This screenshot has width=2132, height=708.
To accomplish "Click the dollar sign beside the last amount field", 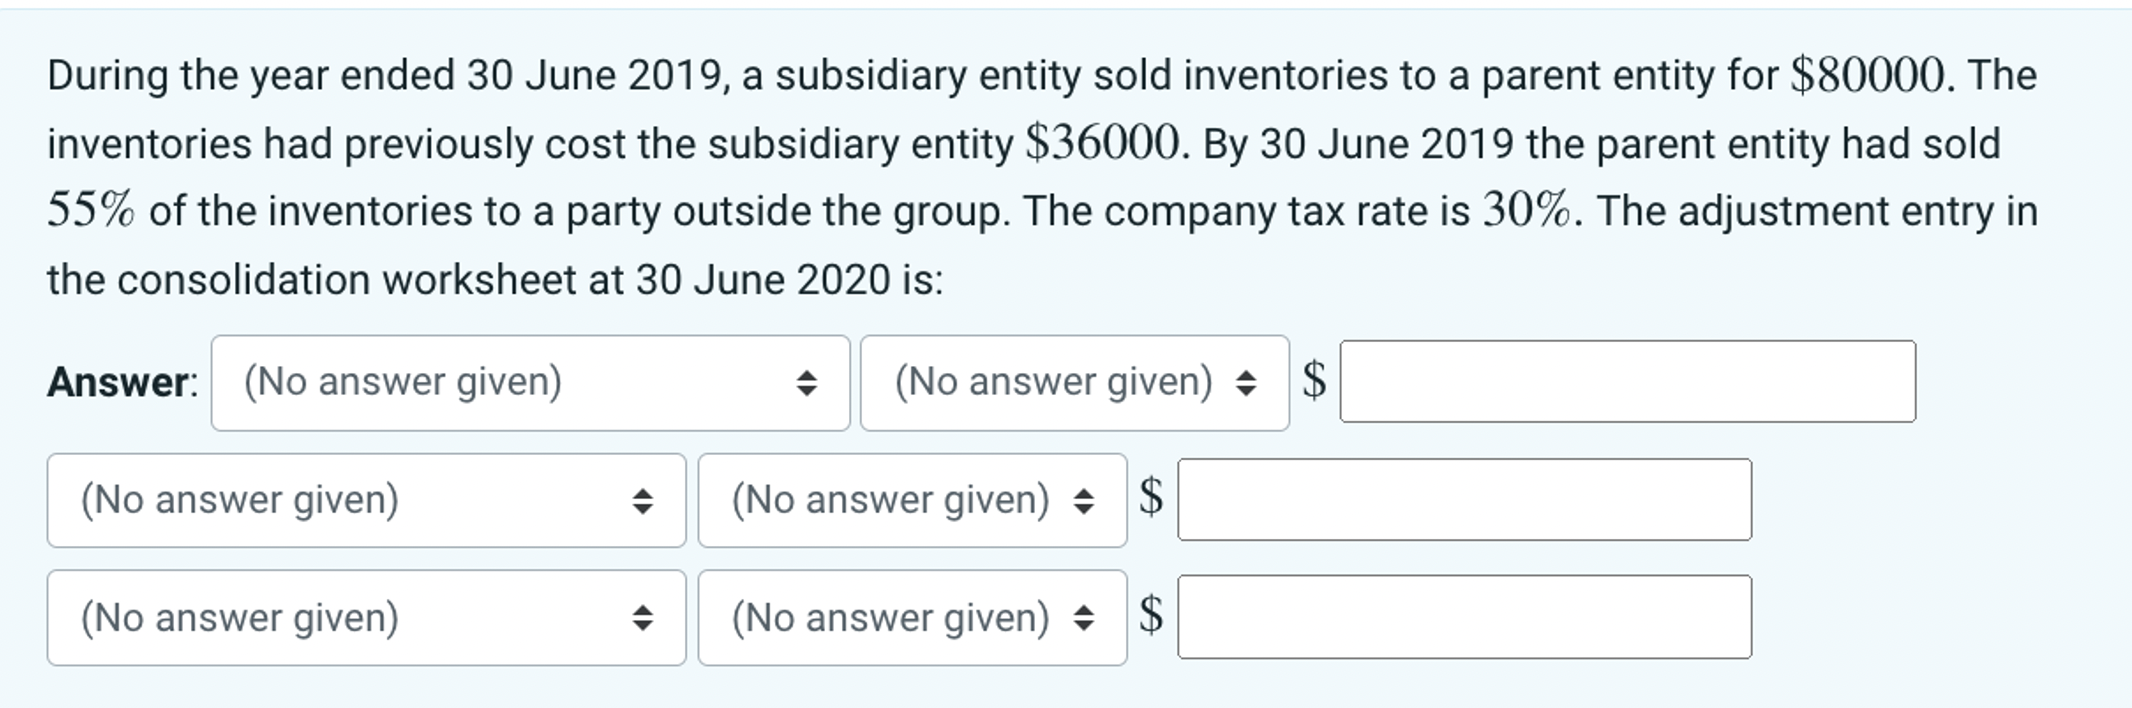I will coord(1154,618).
